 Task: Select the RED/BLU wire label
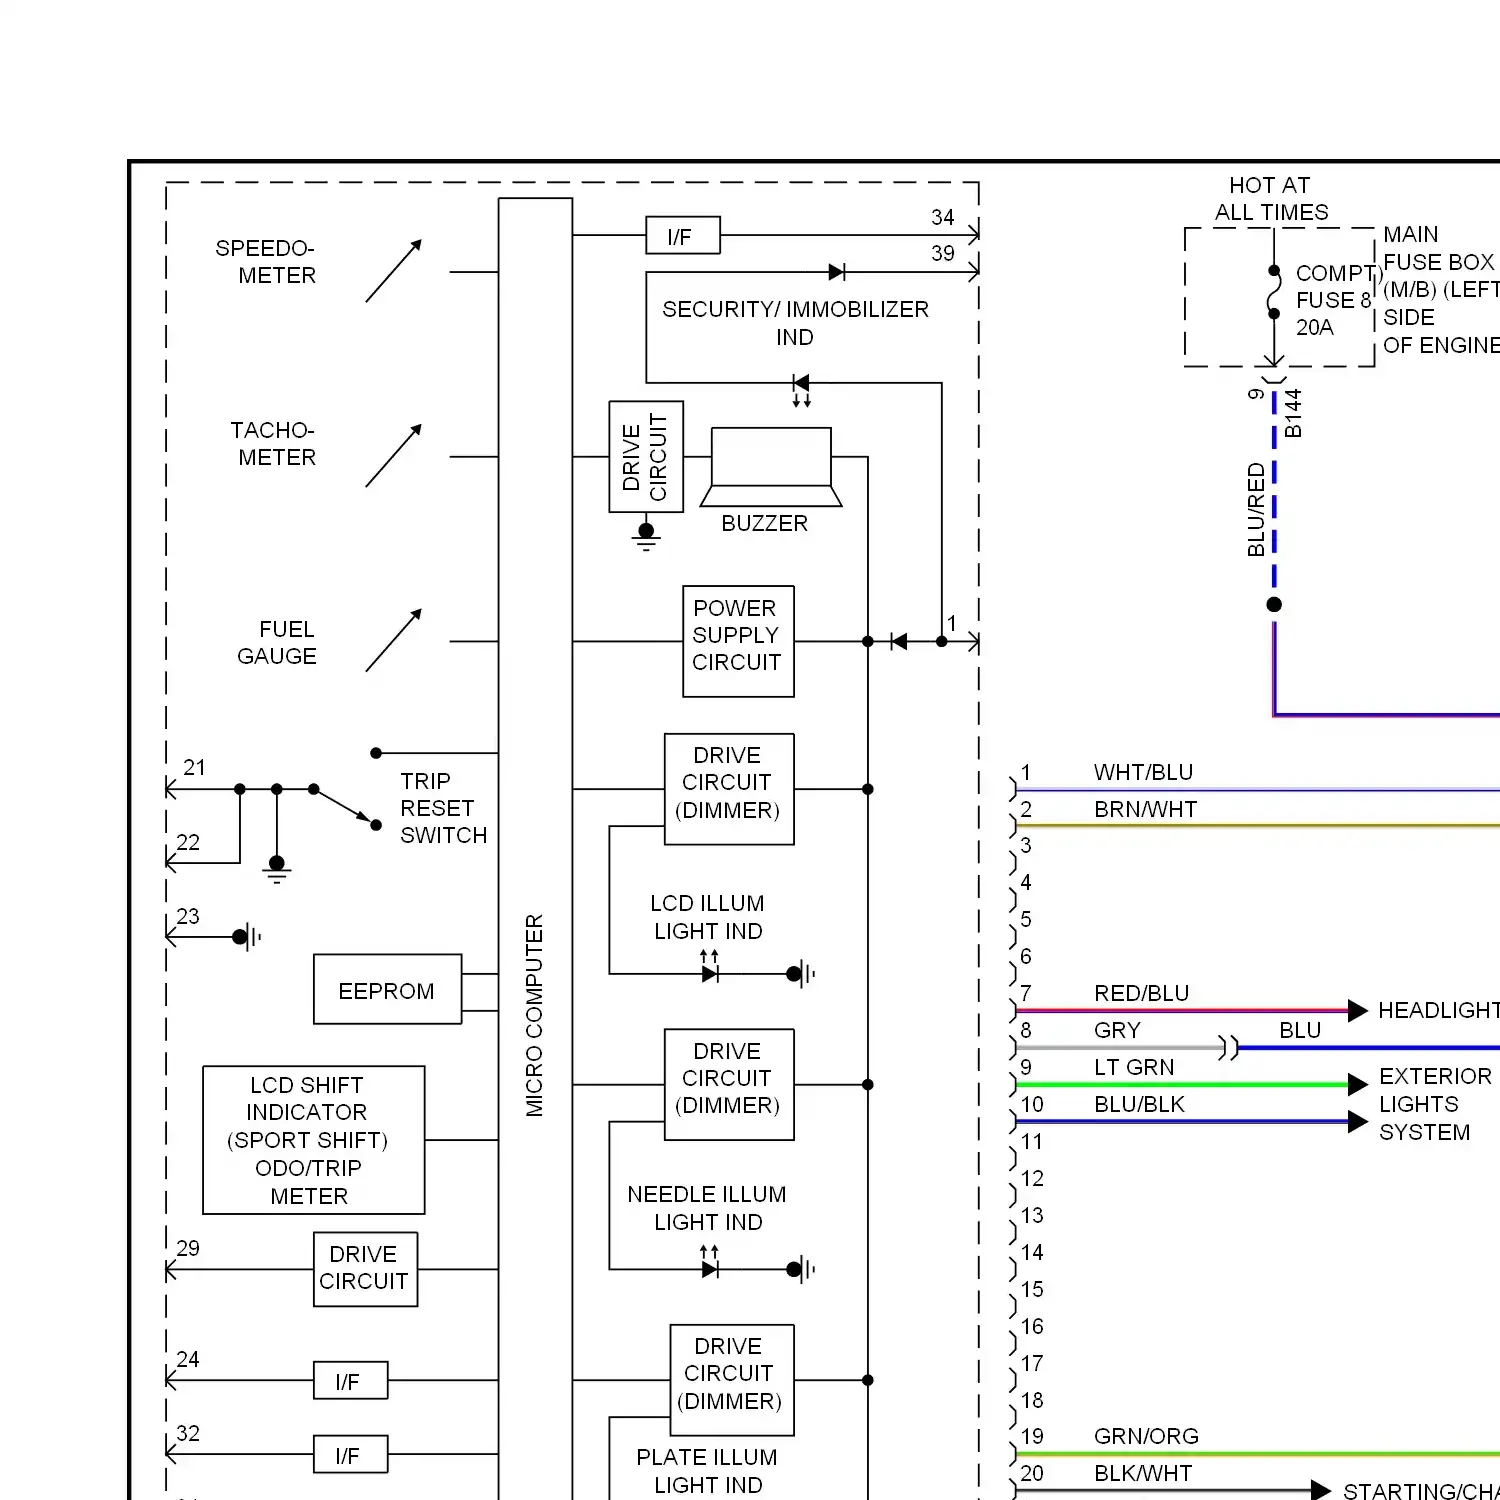coord(1142,993)
